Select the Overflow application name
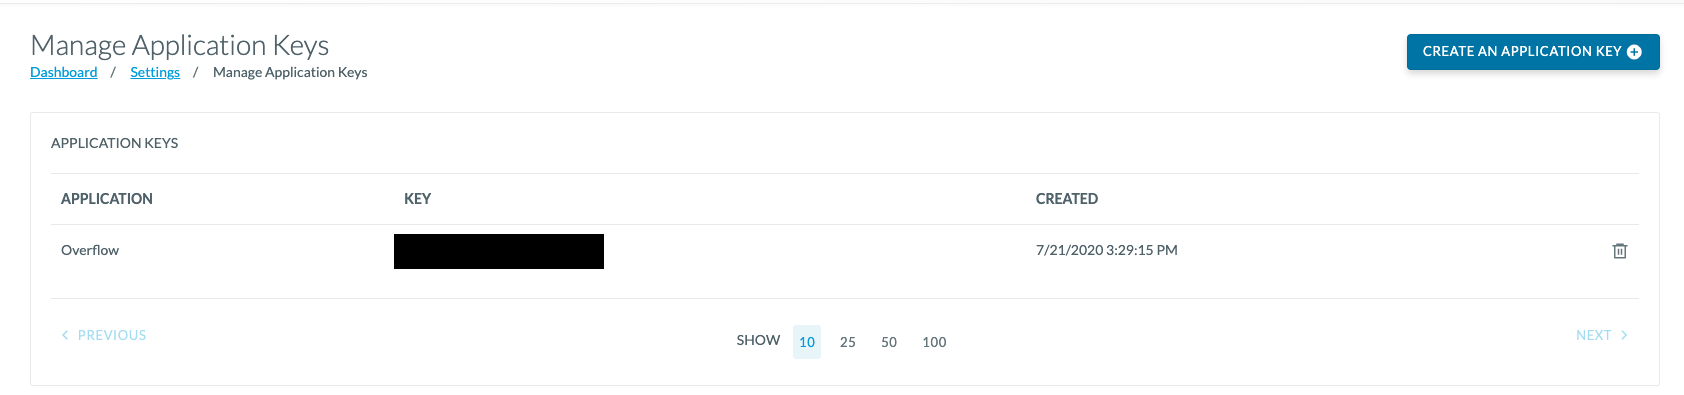This screenshot has height=395, width=1684. point(90,250)
